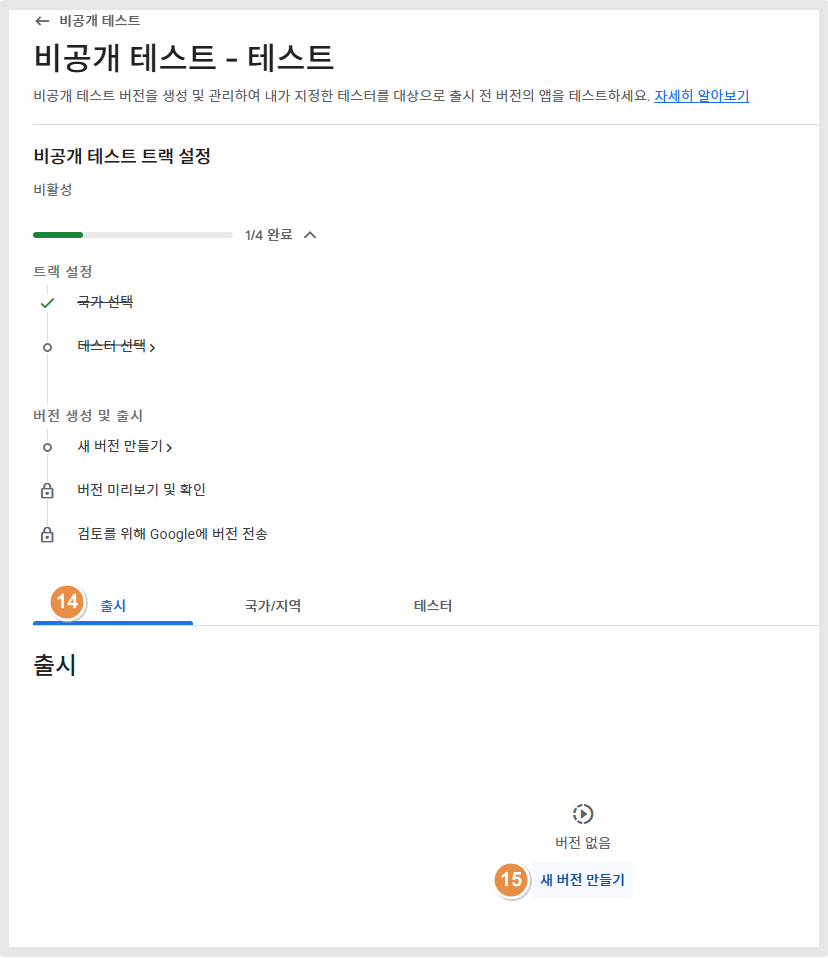Switch to the 국가/지역 tab
828x958 pixels.
point(273,605)
